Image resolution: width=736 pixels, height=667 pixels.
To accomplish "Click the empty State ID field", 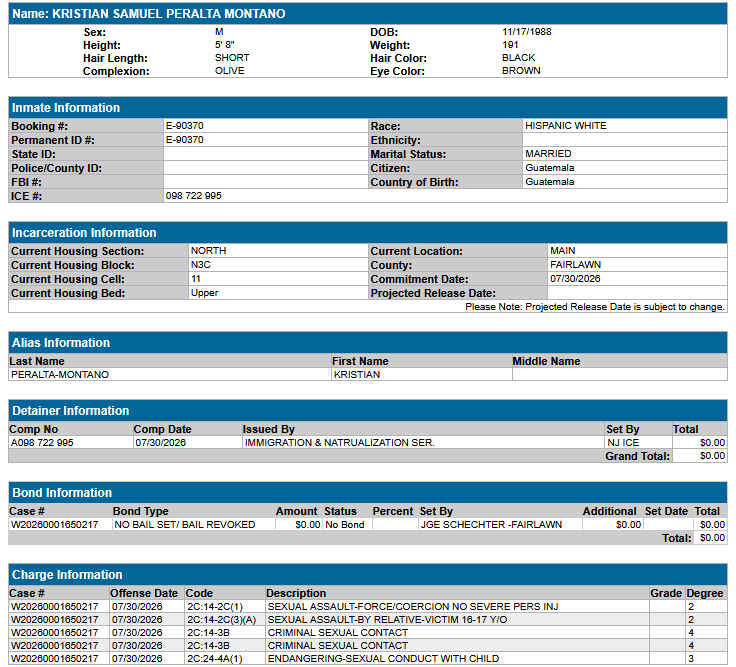I will [x=266, y=154].
